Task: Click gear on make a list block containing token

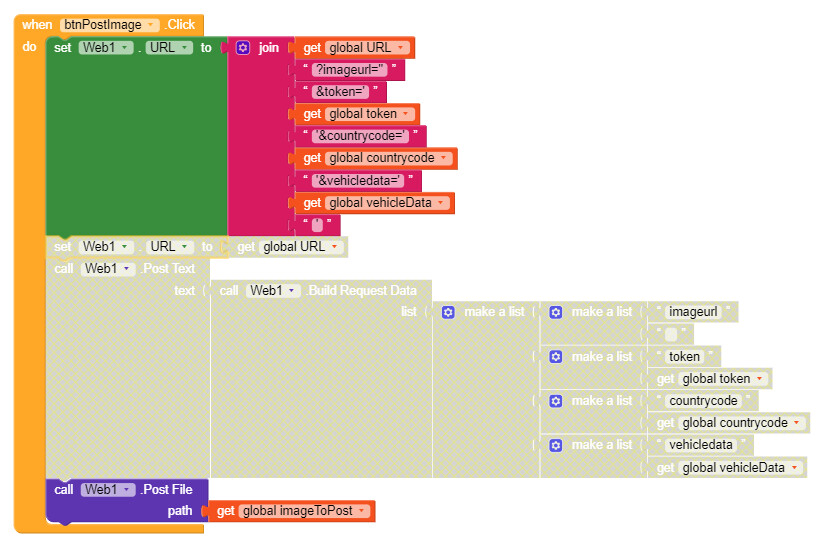Action: pos(556,357)
